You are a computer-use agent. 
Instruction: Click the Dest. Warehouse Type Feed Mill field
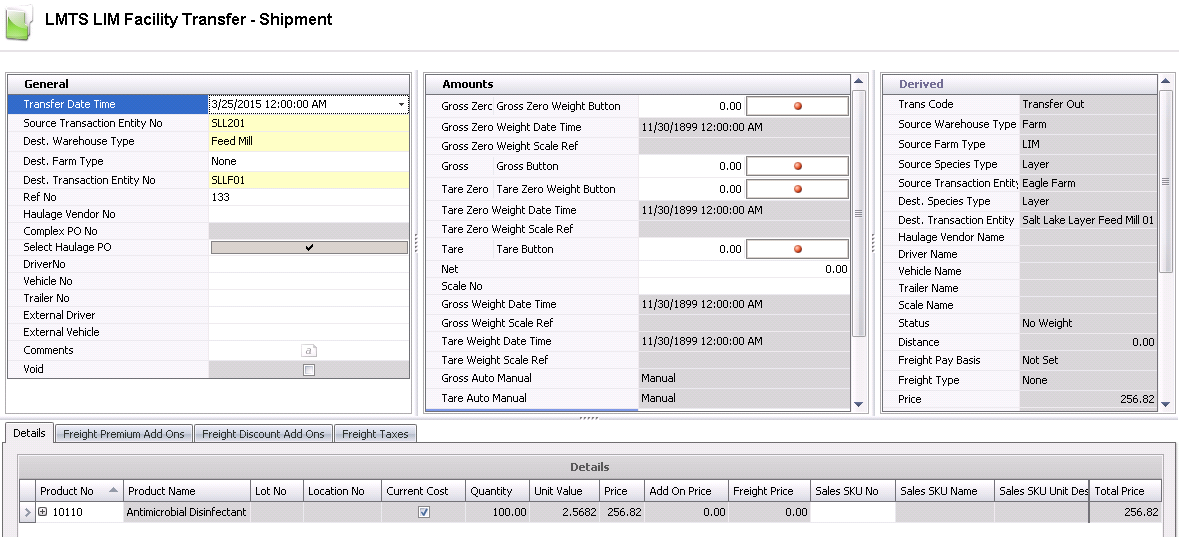(309, 141)
